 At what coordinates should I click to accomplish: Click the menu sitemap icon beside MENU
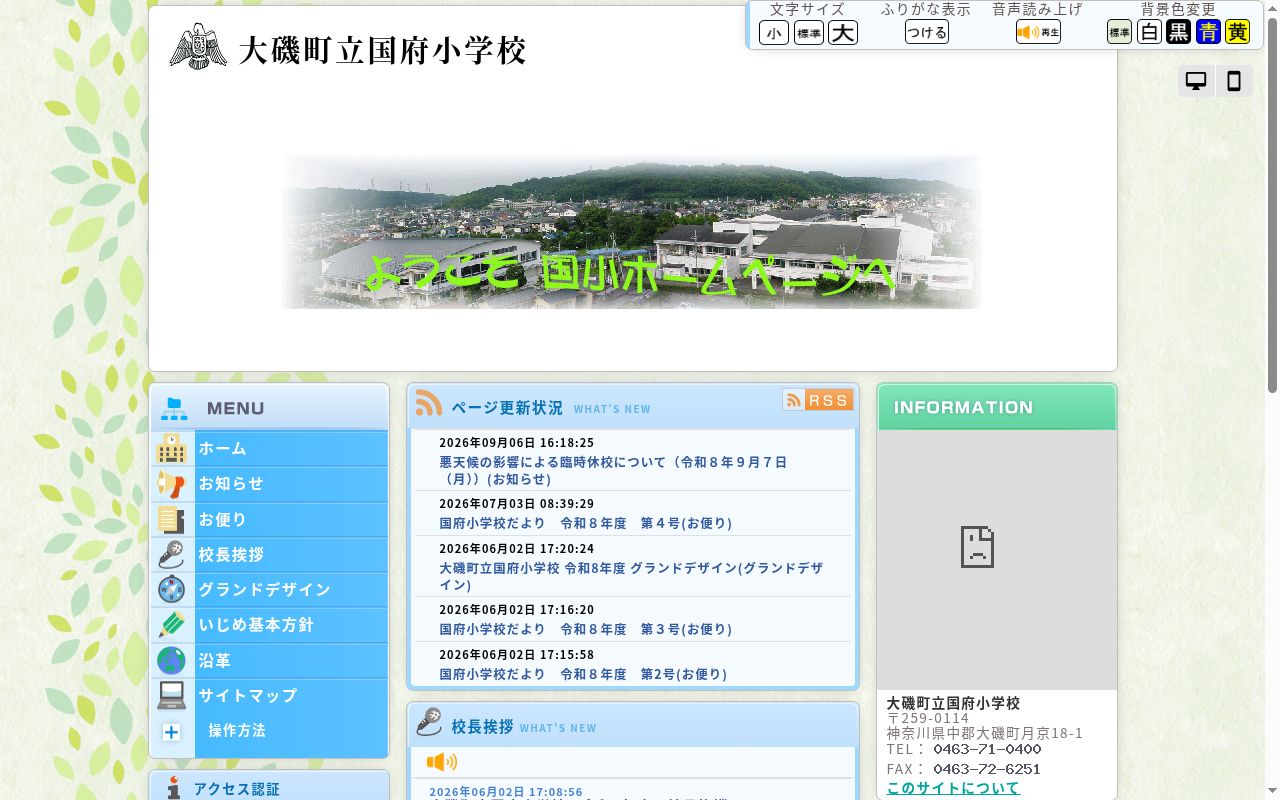pos(176,407)
